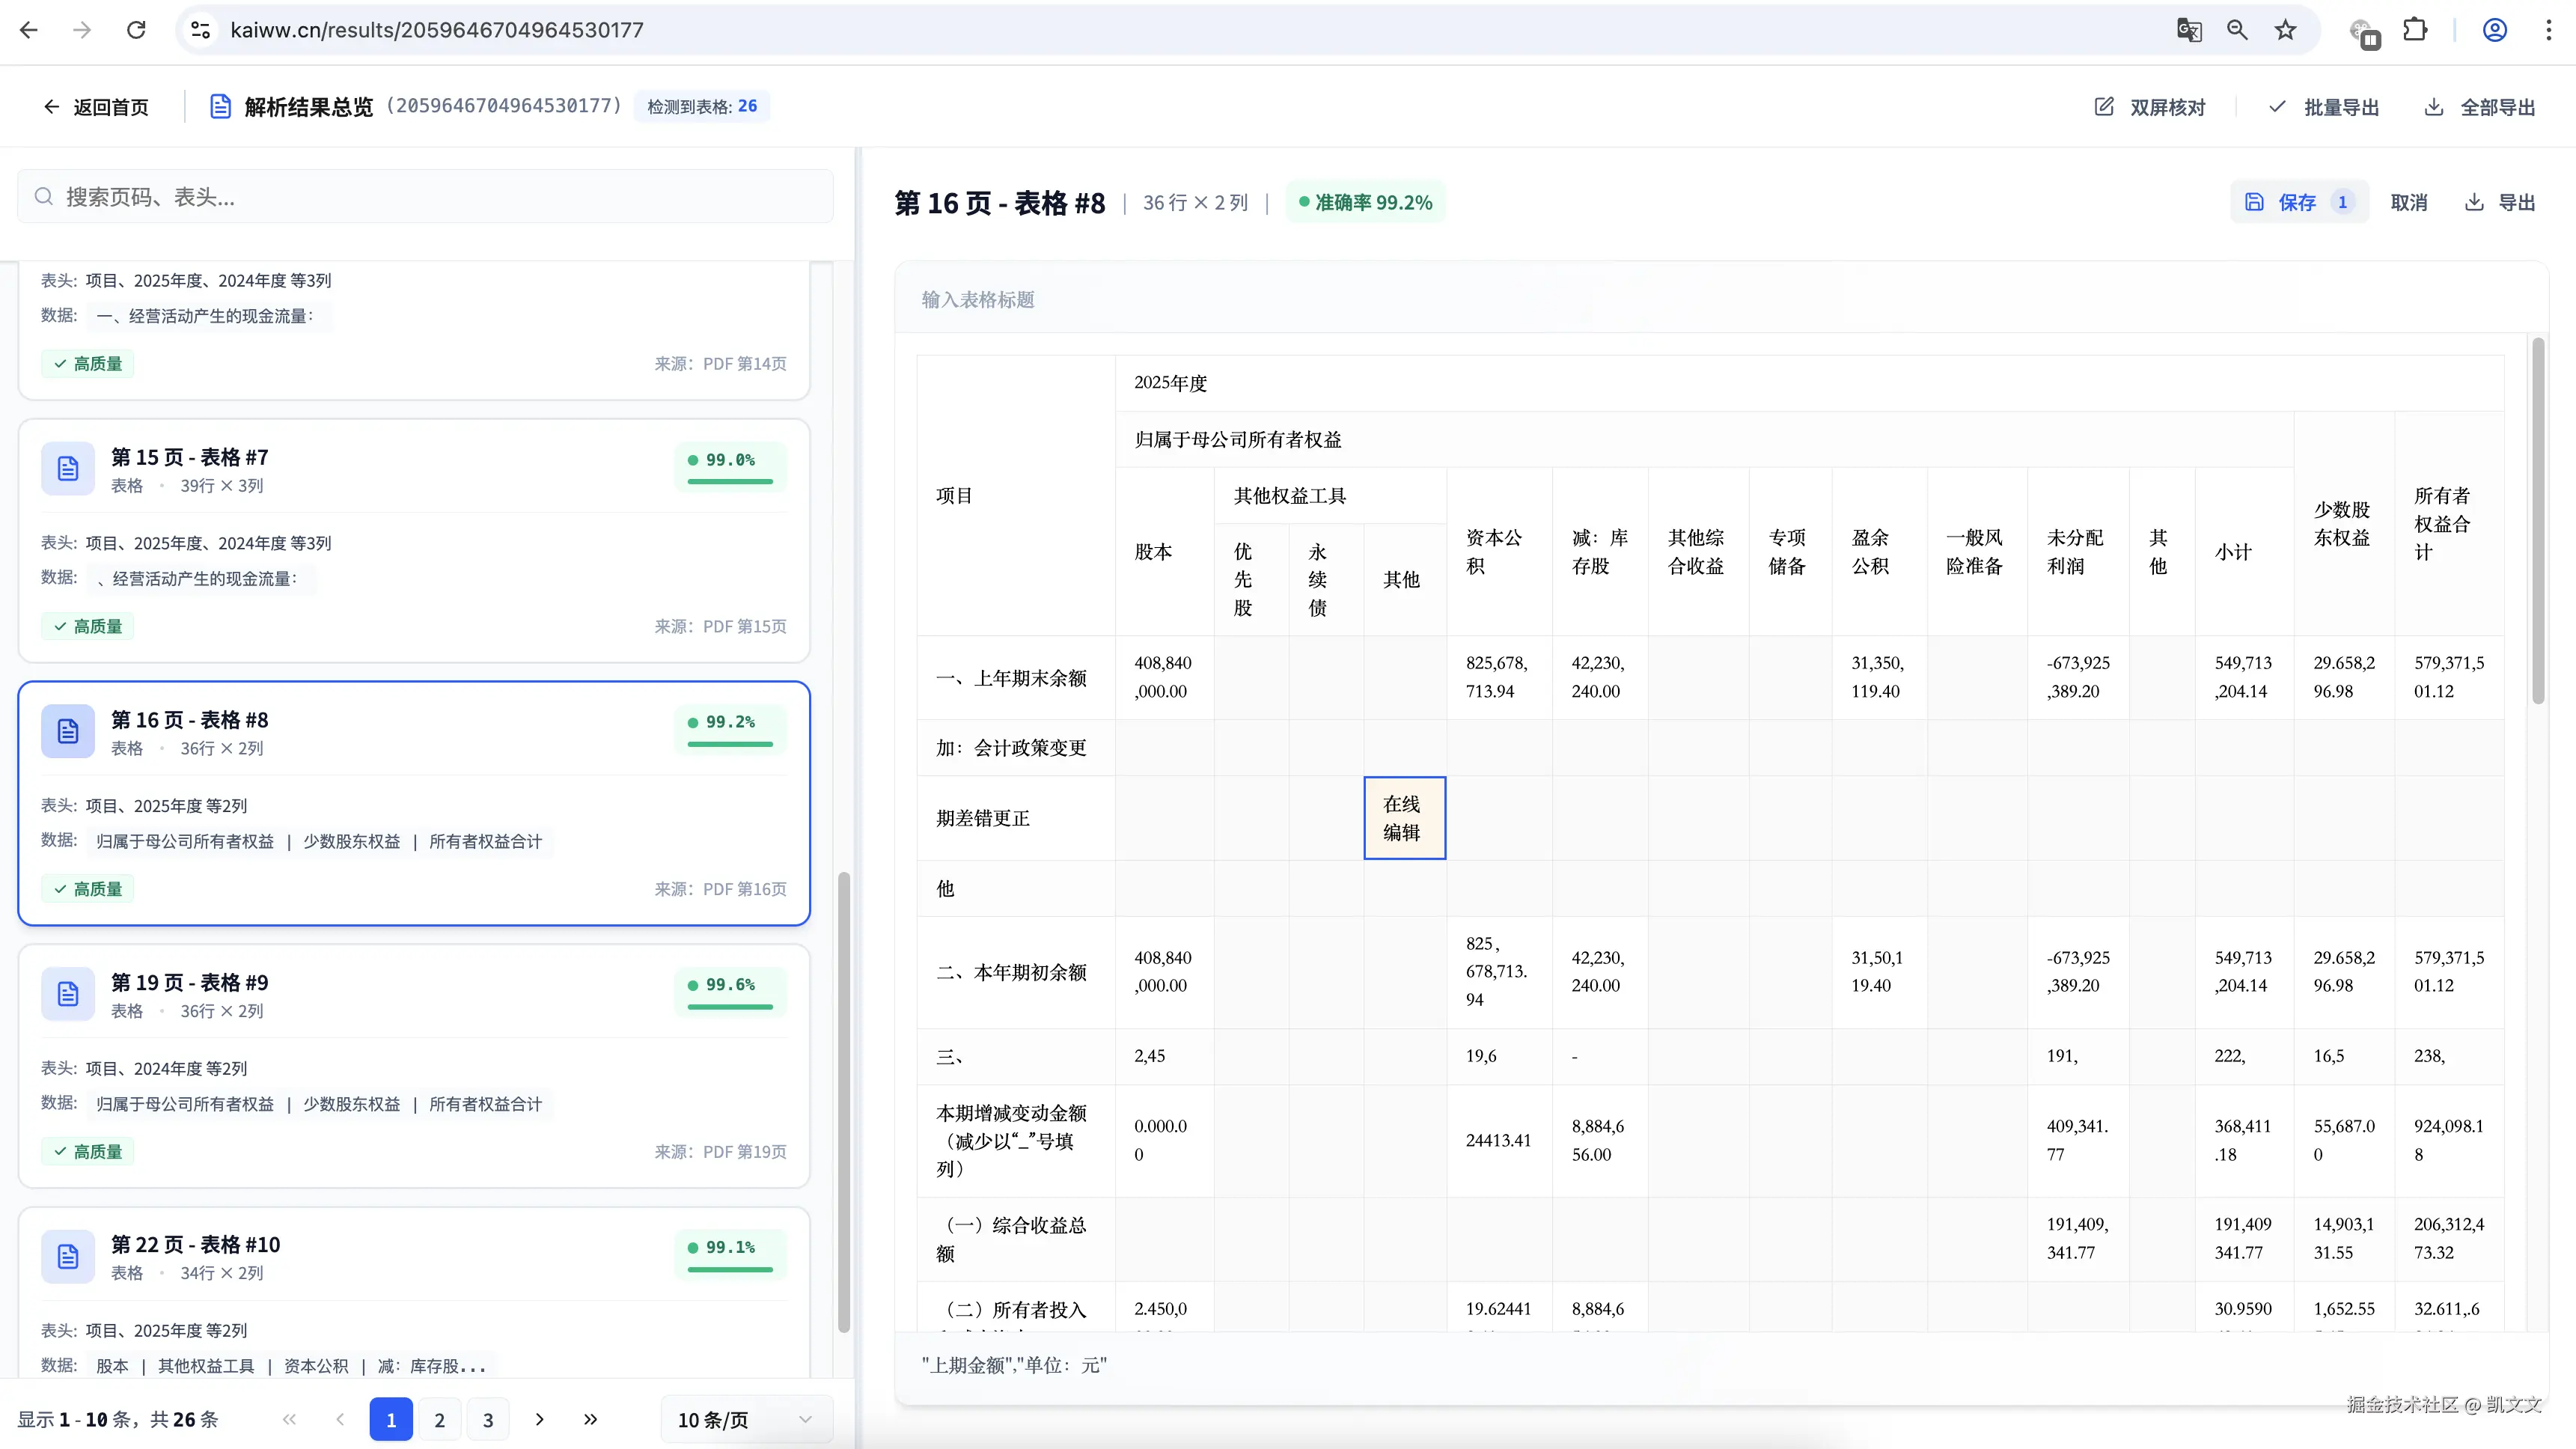
Task: Reload the page
Action: coord(136,30)
